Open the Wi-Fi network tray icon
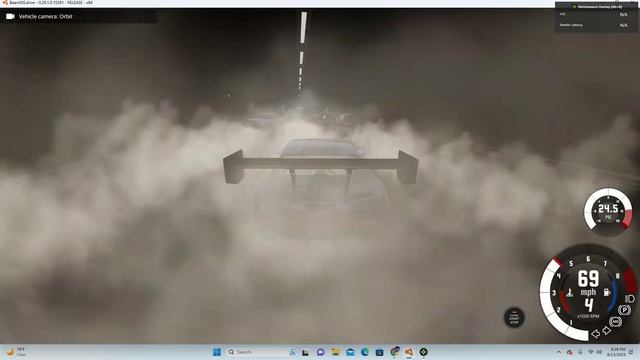 (591, 352)
